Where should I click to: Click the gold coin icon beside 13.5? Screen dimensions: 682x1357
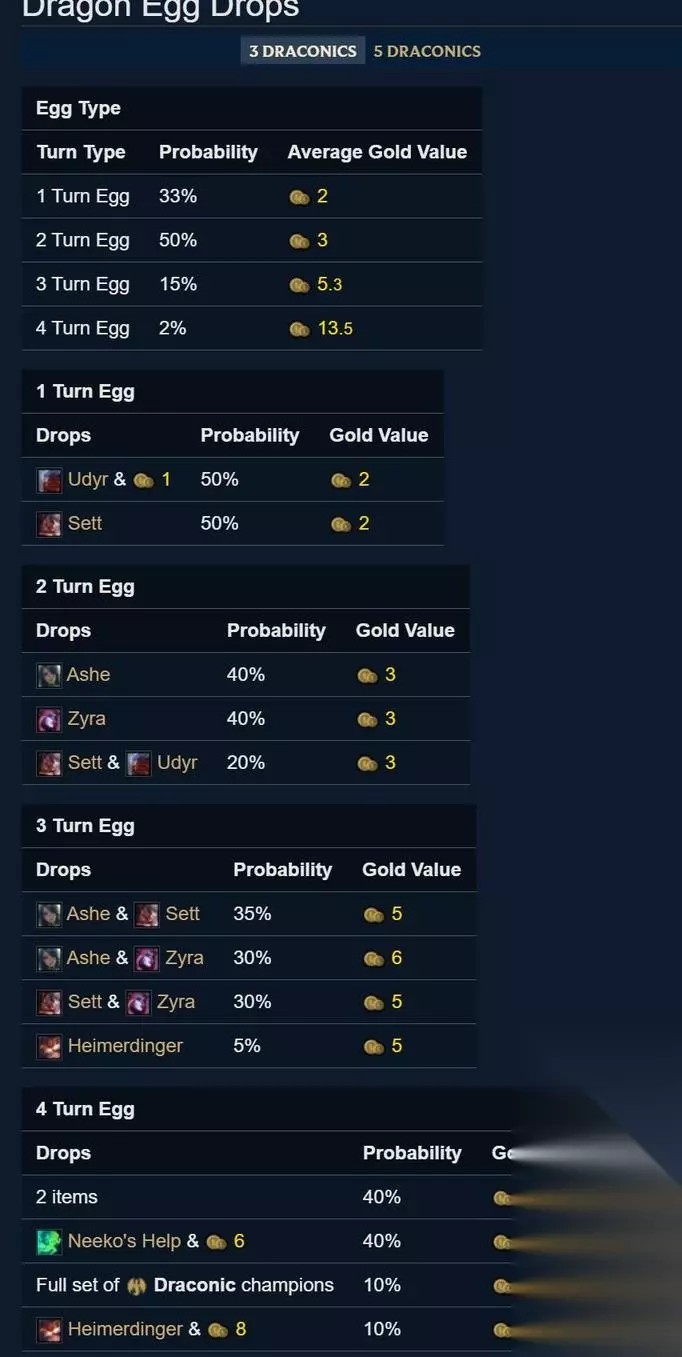pos(299,329)
